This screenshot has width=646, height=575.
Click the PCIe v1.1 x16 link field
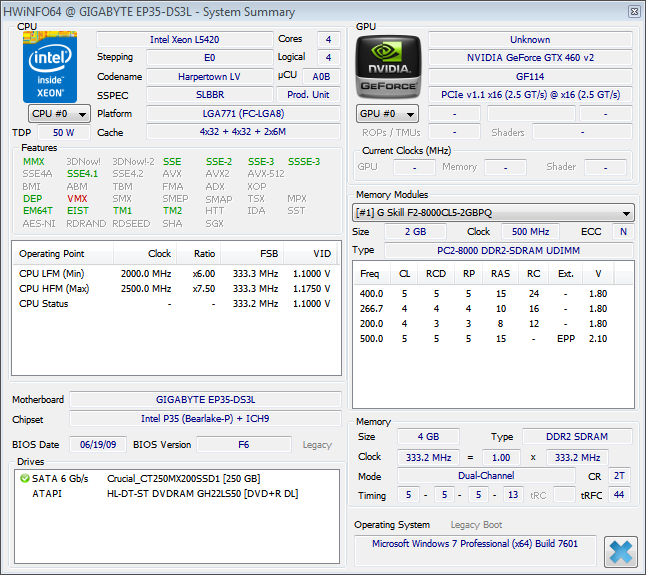[x=530, y=95]
